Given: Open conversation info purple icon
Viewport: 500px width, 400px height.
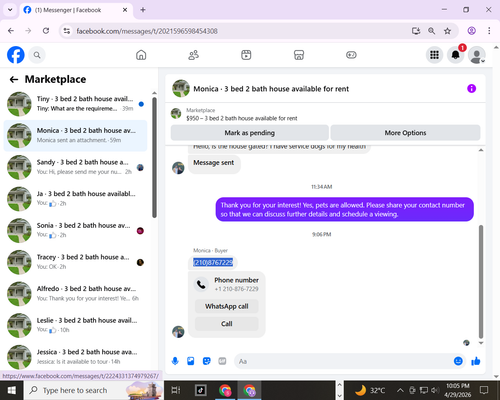Looking at the screenshot, I should [471, 89].
